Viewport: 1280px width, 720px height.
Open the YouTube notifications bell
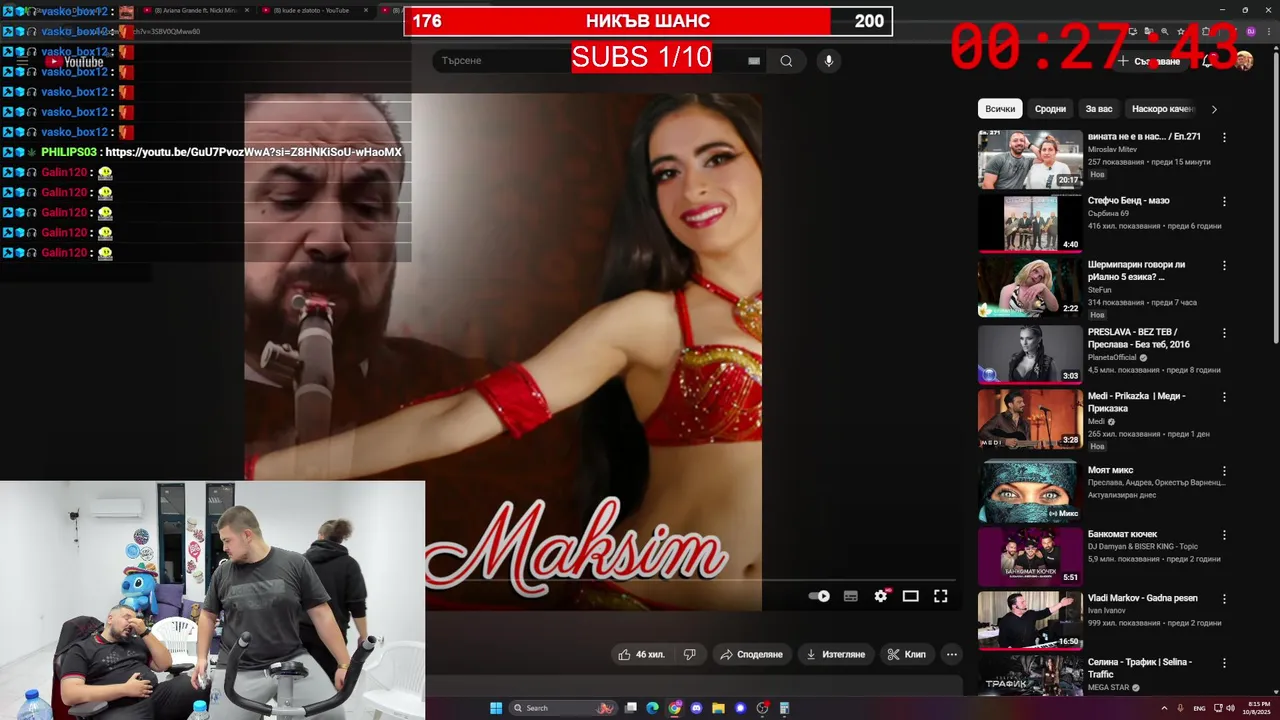1207,61
